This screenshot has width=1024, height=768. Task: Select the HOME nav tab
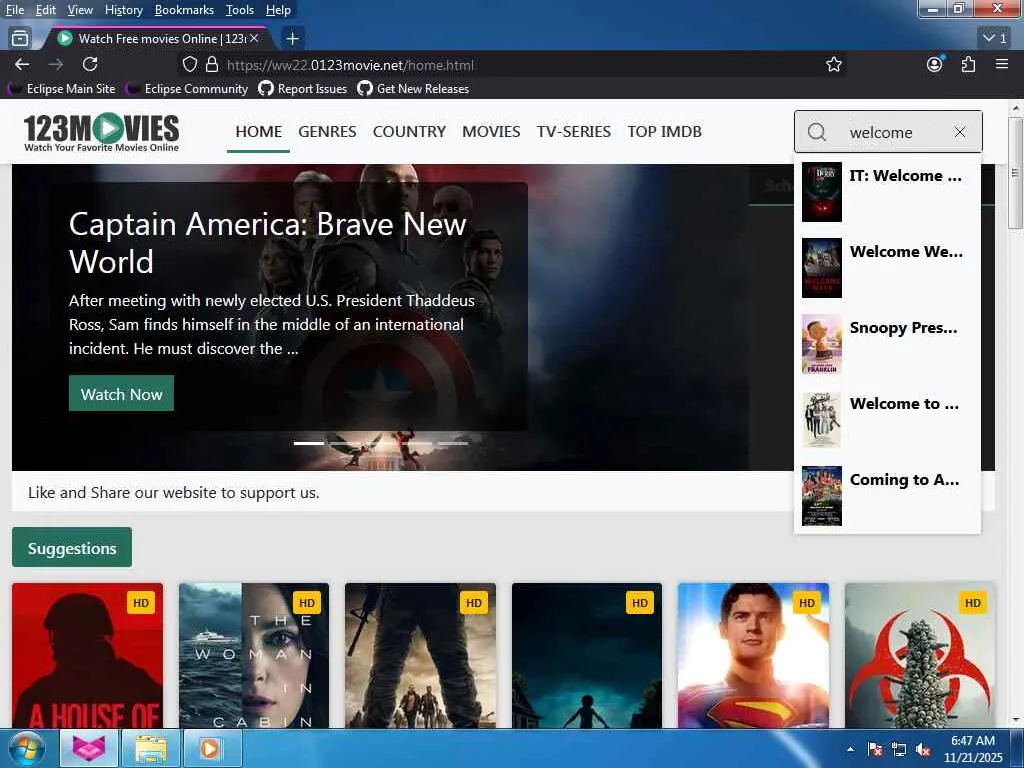point(259,131)
